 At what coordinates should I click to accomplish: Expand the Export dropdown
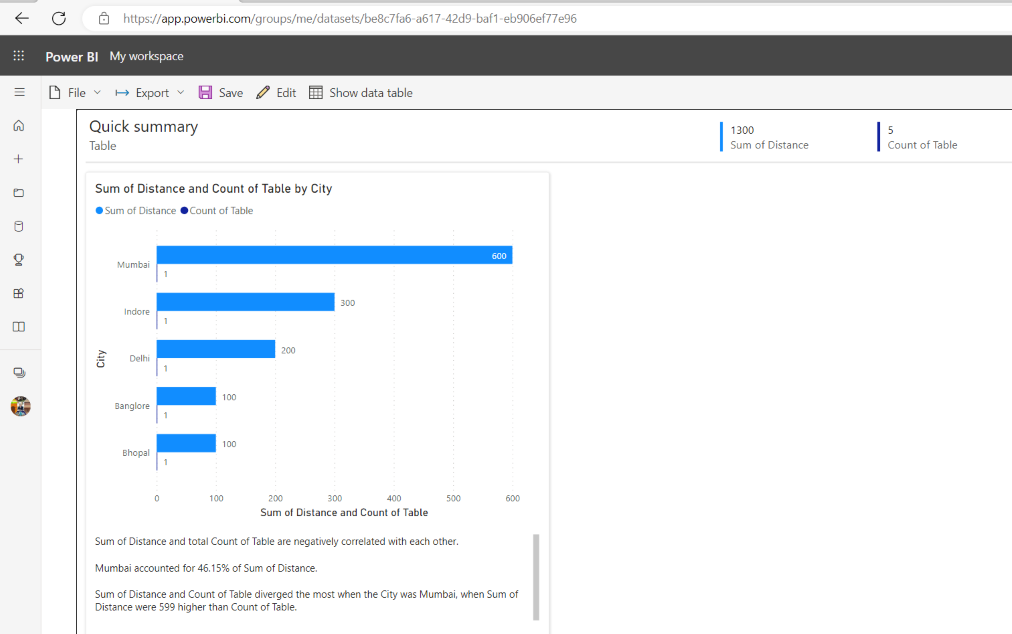click(x=150, y=92)
